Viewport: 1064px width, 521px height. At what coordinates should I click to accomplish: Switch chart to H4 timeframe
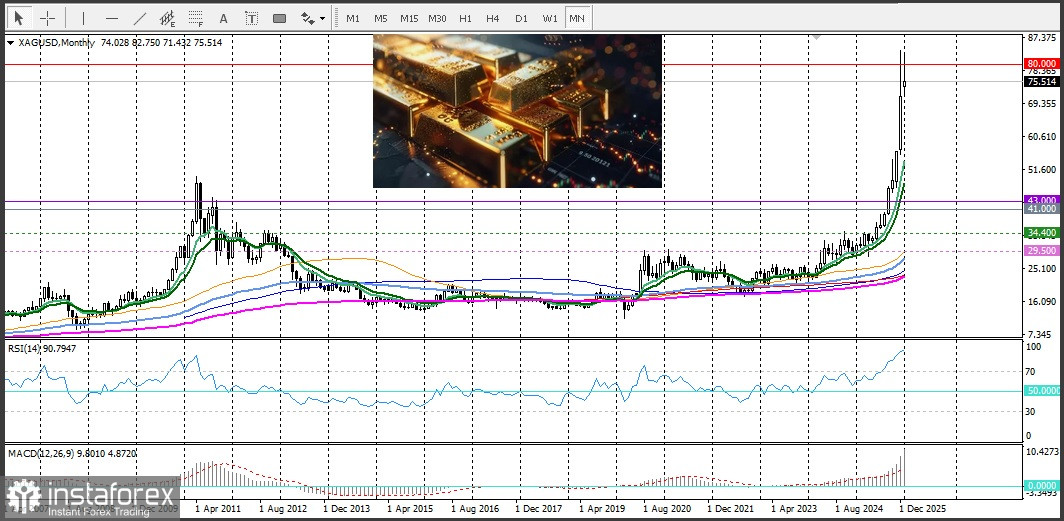pos(493,18)
